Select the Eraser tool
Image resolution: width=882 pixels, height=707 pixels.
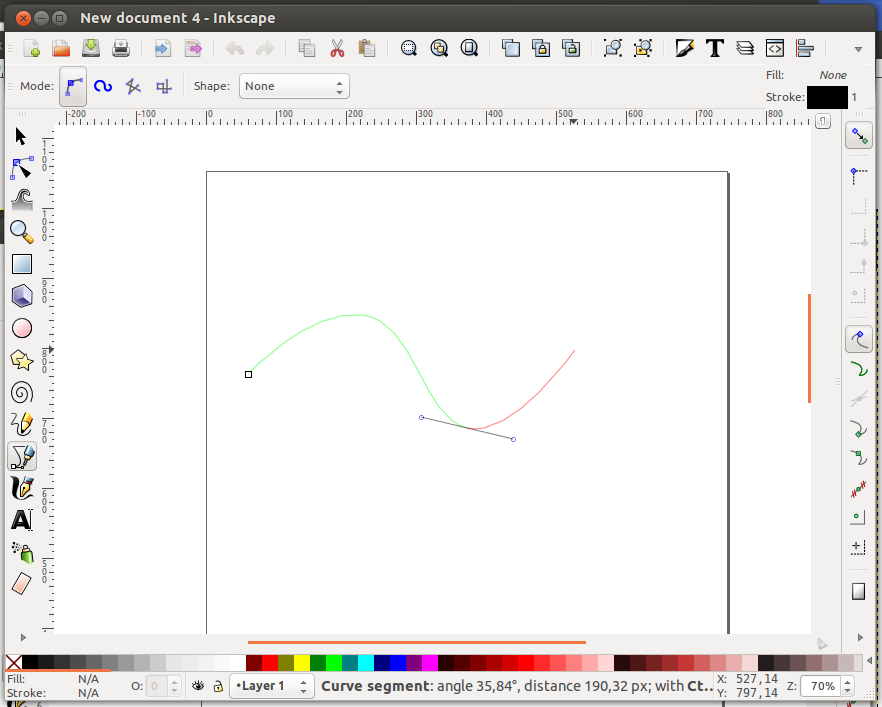pos(21,584)
